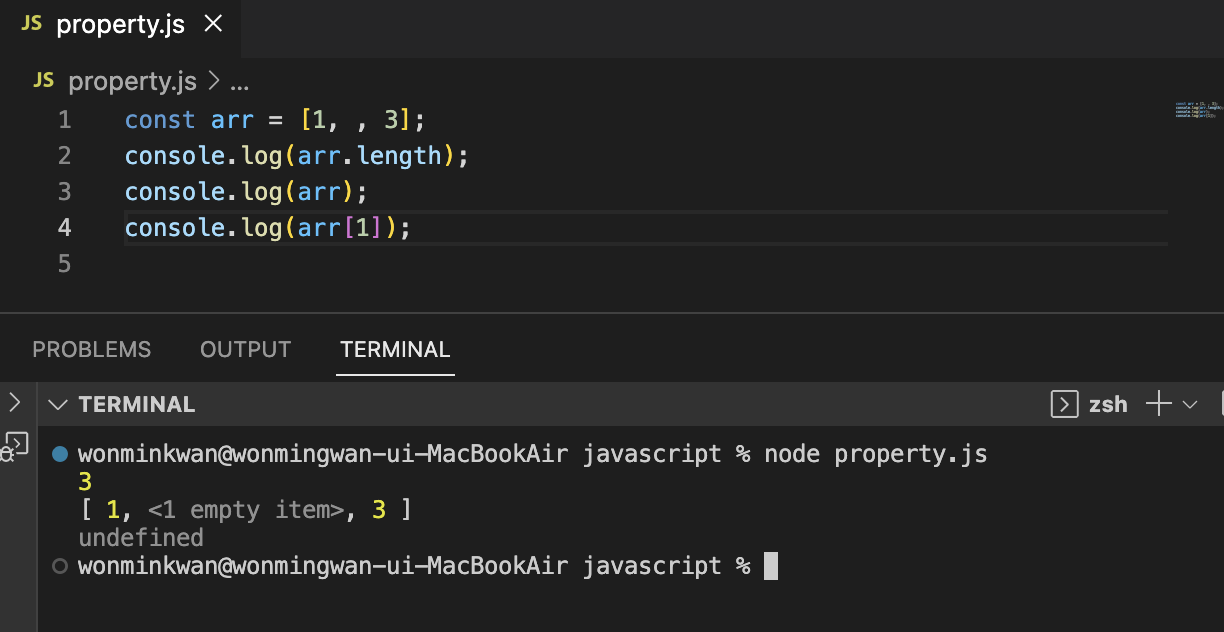This screenshot has height=632, width=1224.
Task: Click the JS file icon in the tab
Action: point(31,25)
